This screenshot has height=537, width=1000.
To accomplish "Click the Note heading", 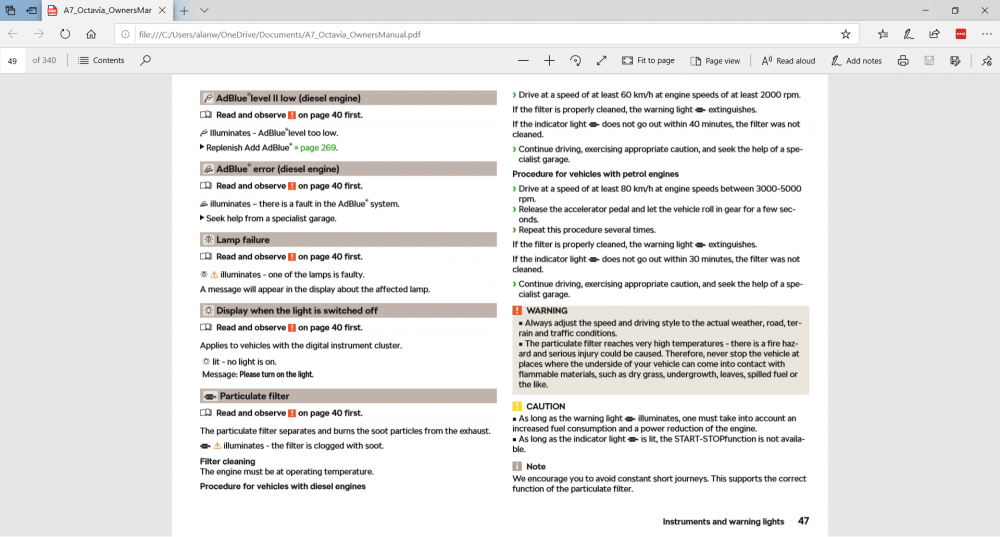I will tap(536, 466).
